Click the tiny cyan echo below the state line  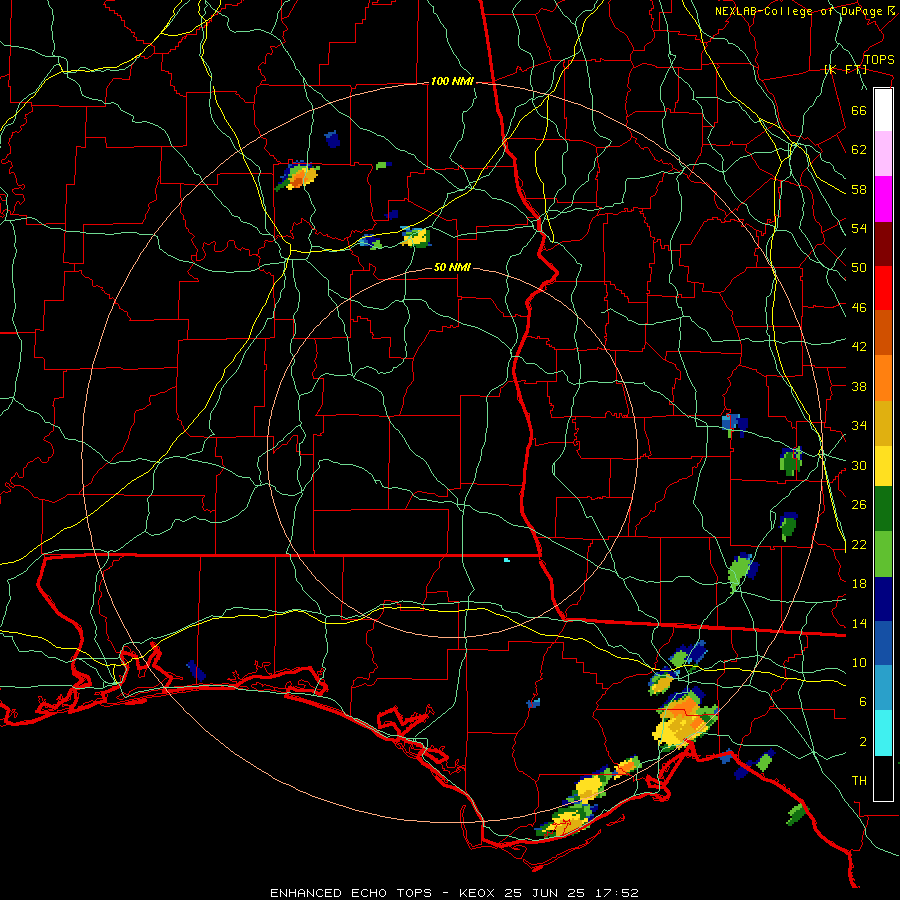tap(507, 560)
